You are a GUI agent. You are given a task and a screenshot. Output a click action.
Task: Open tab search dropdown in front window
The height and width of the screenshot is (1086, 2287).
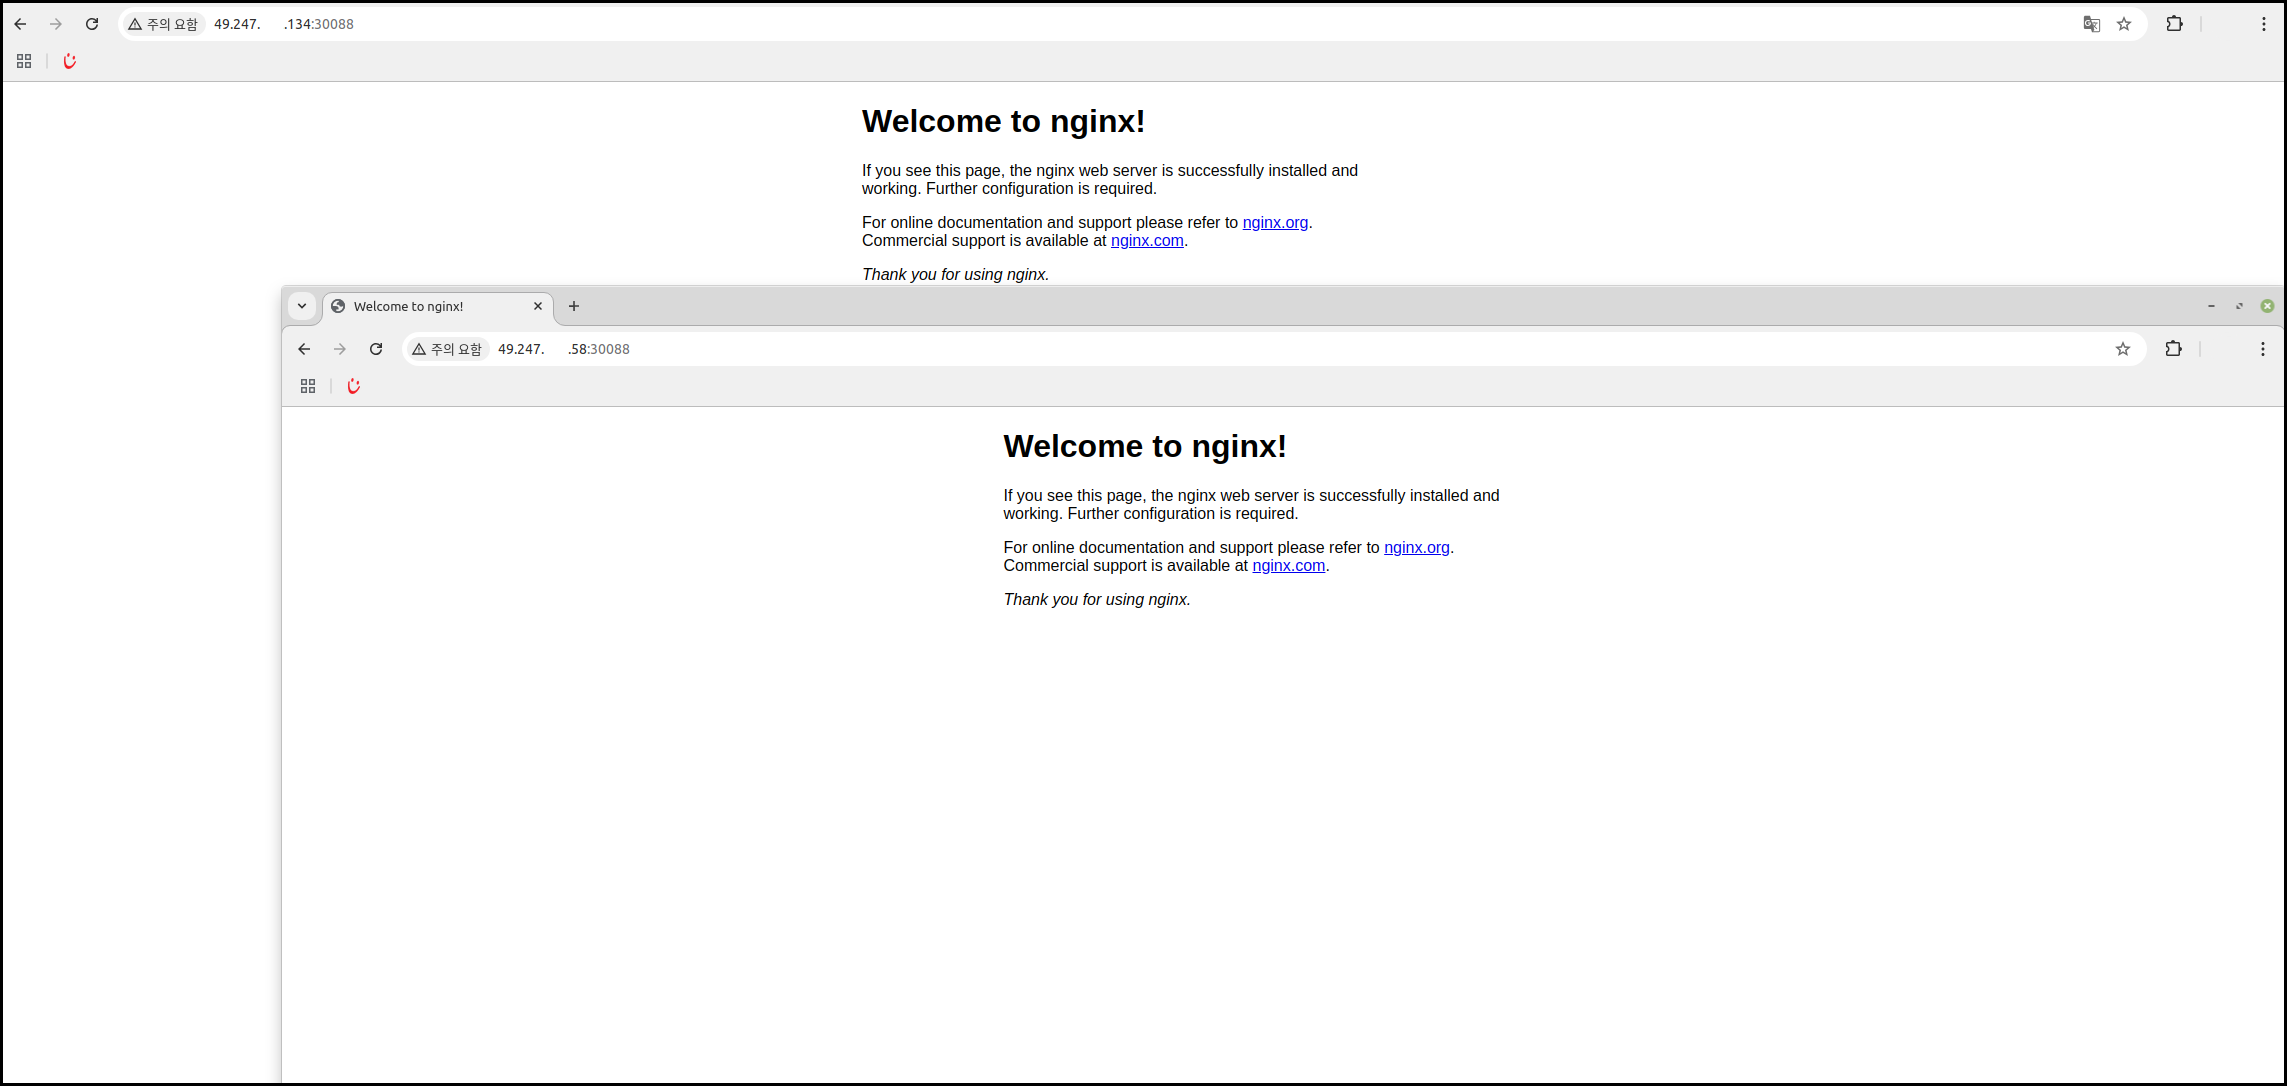coord(302,306)
